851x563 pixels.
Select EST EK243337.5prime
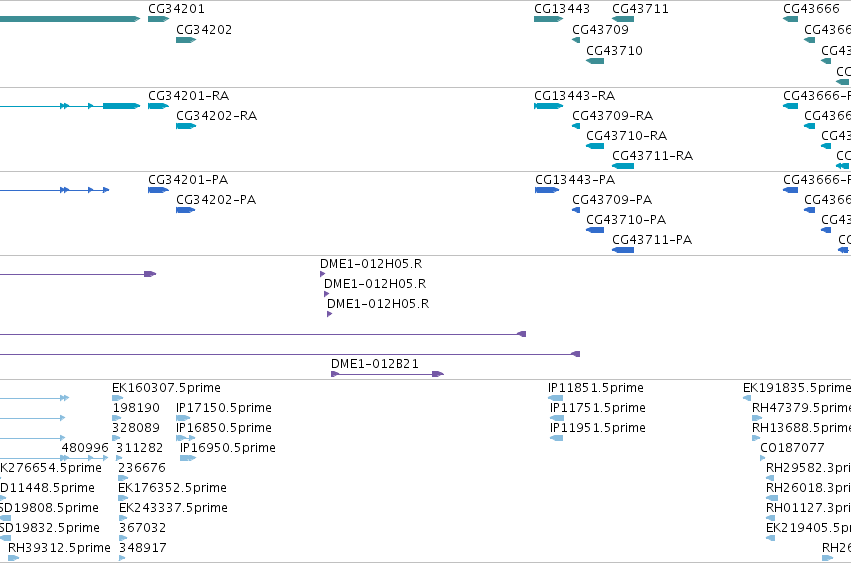[174, 509]
